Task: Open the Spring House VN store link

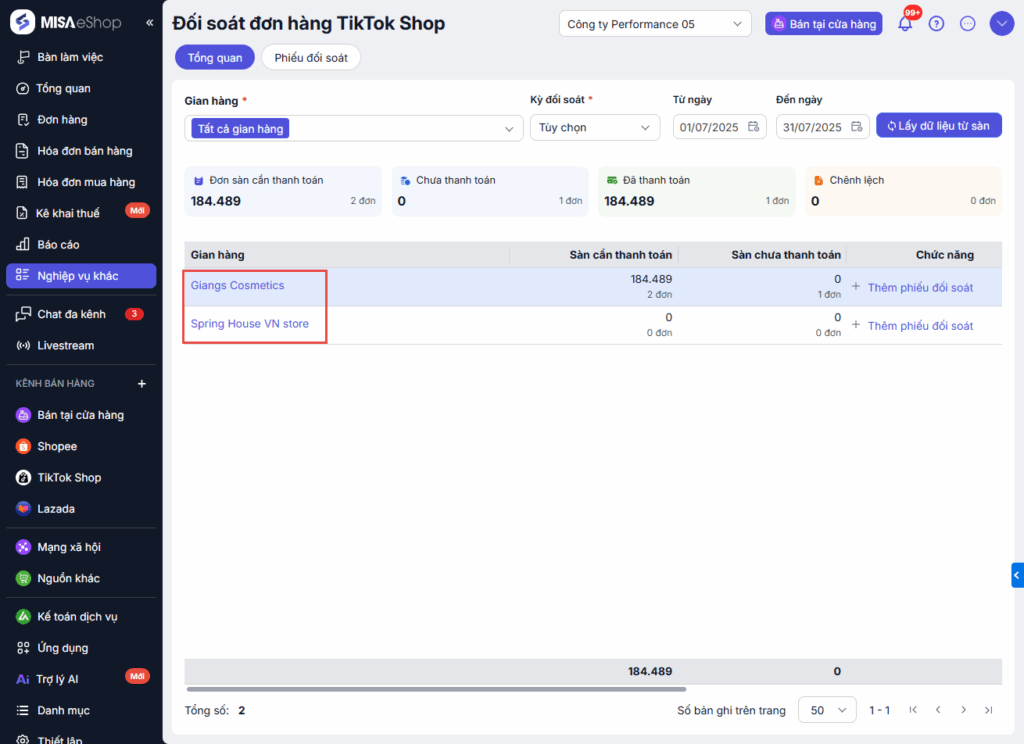Action: point(249,324)
